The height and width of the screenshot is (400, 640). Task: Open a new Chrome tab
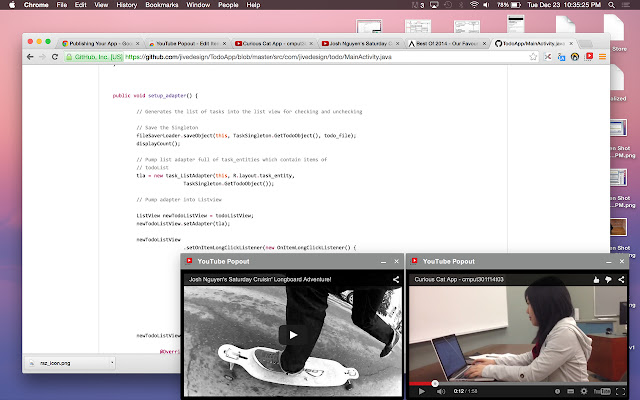point(585,44)
